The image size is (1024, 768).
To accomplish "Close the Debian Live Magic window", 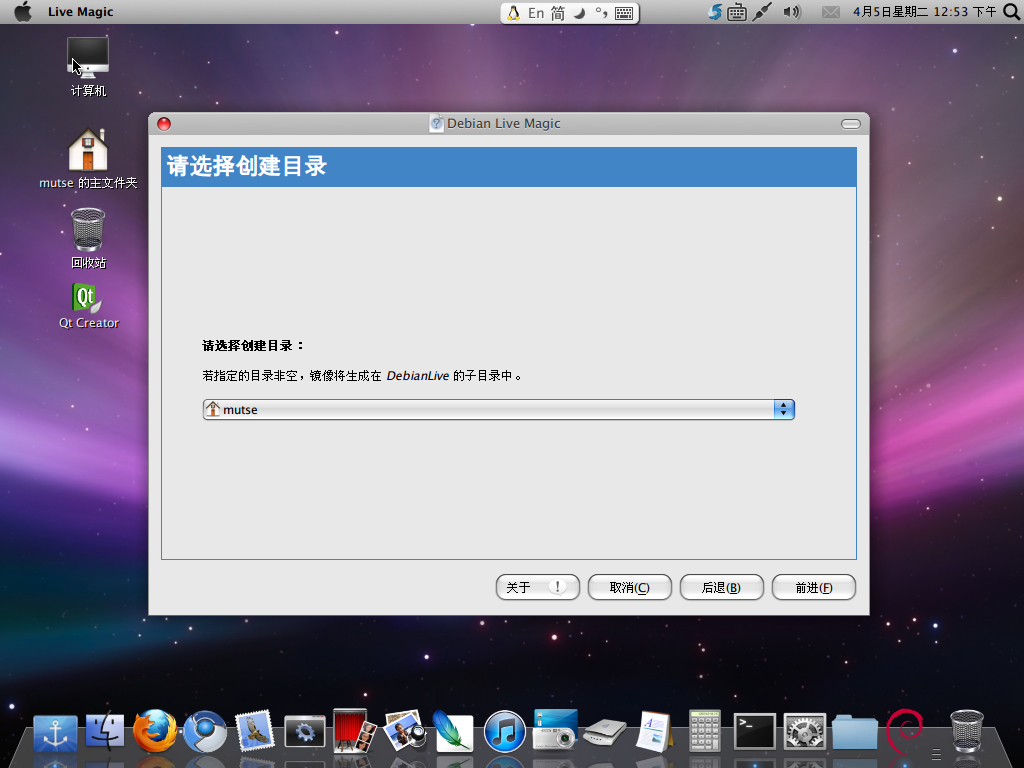I will click(164, 124).
